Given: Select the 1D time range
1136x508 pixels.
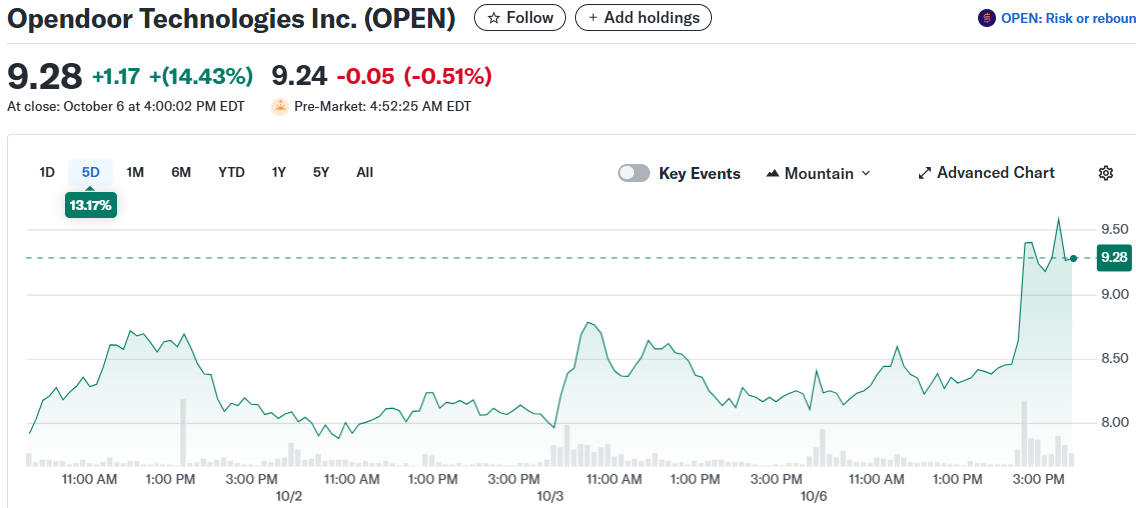Looking at the screenshot, I should [x=47, y=172].
